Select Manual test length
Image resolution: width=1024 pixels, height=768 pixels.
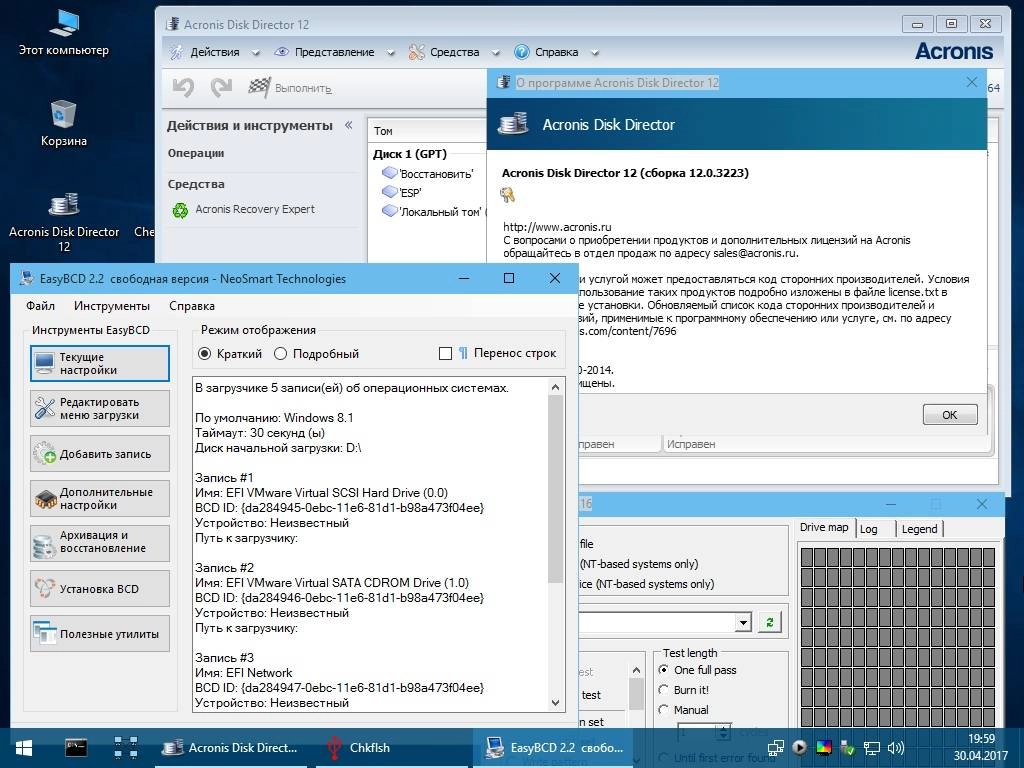[664, 709]
